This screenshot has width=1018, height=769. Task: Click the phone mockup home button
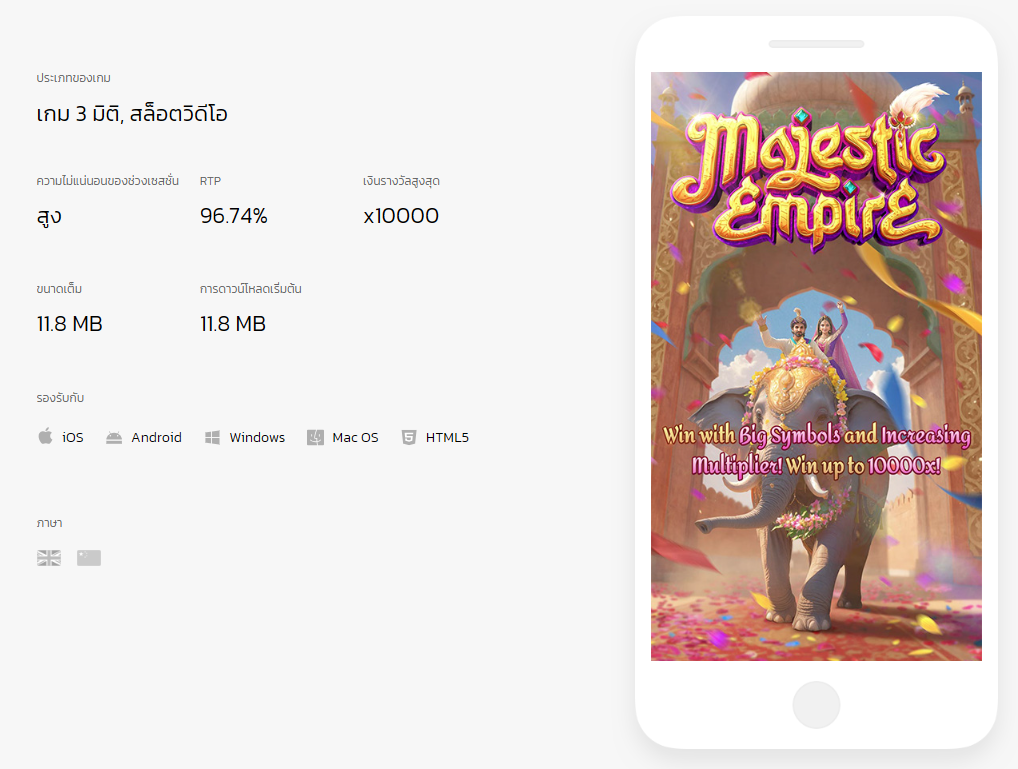click(x=816, y=705)
